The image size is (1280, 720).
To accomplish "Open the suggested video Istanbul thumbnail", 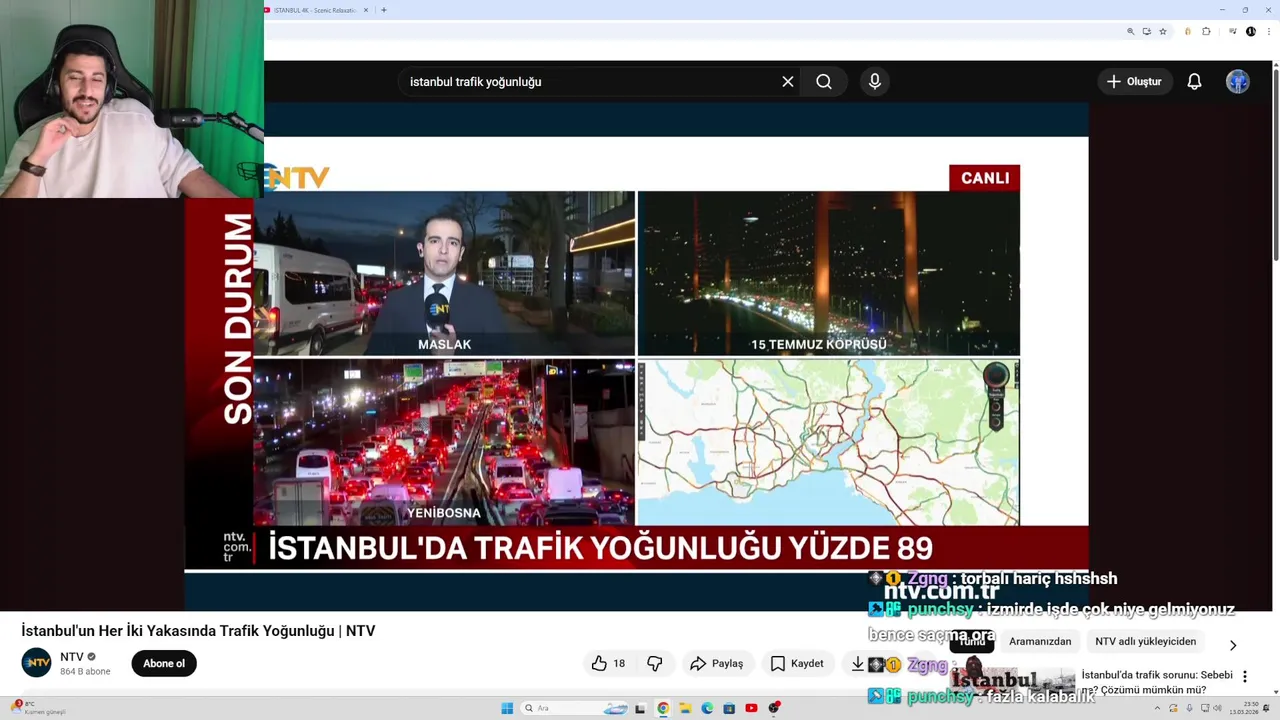I will [x=1012, y=682].
